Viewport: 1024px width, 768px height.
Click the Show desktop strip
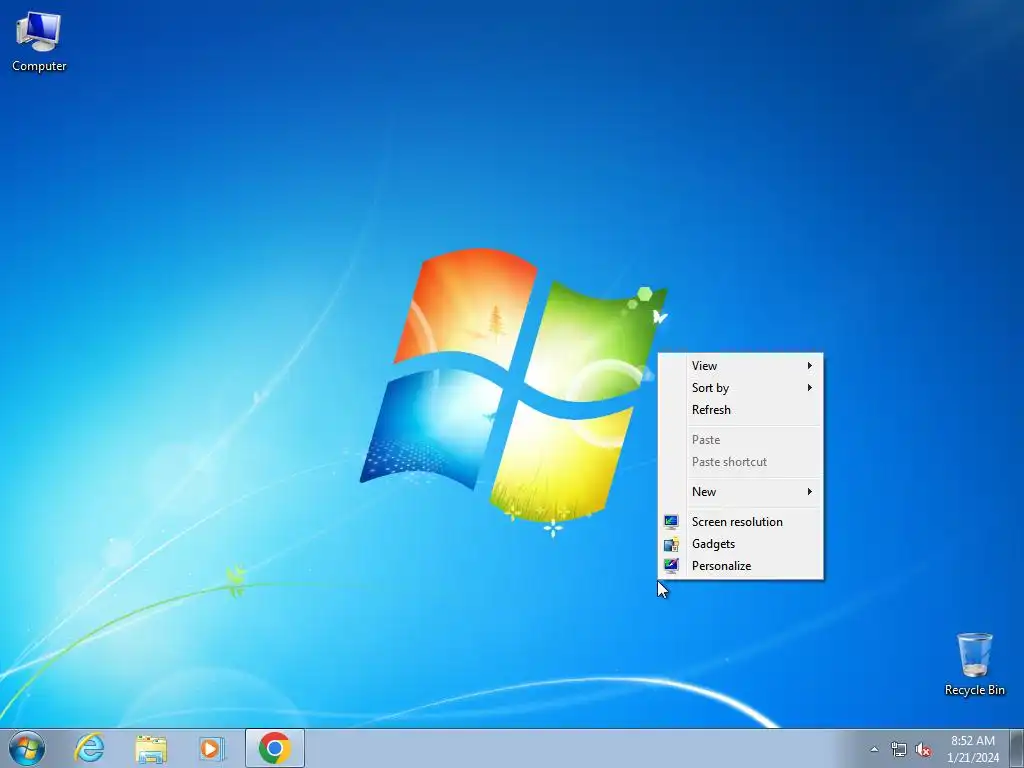pyautogui.click(x=1017, y=748)
